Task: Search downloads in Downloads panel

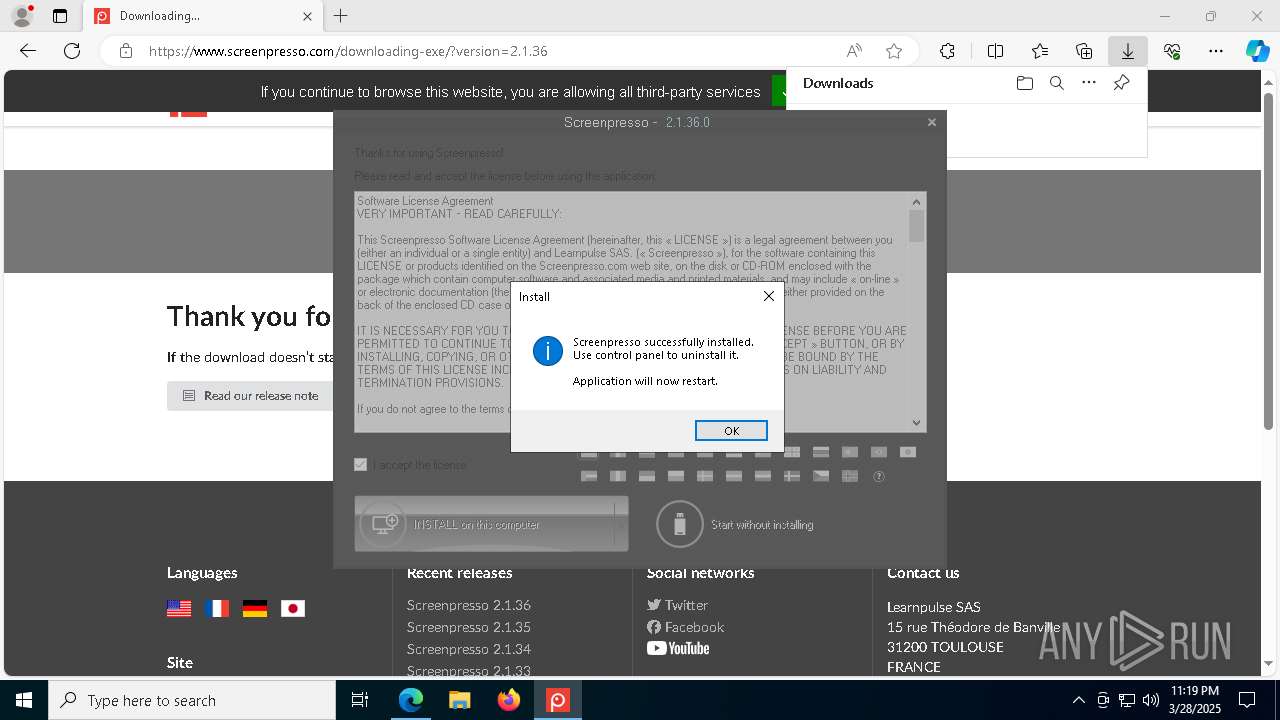Action: coord(1056,83)
